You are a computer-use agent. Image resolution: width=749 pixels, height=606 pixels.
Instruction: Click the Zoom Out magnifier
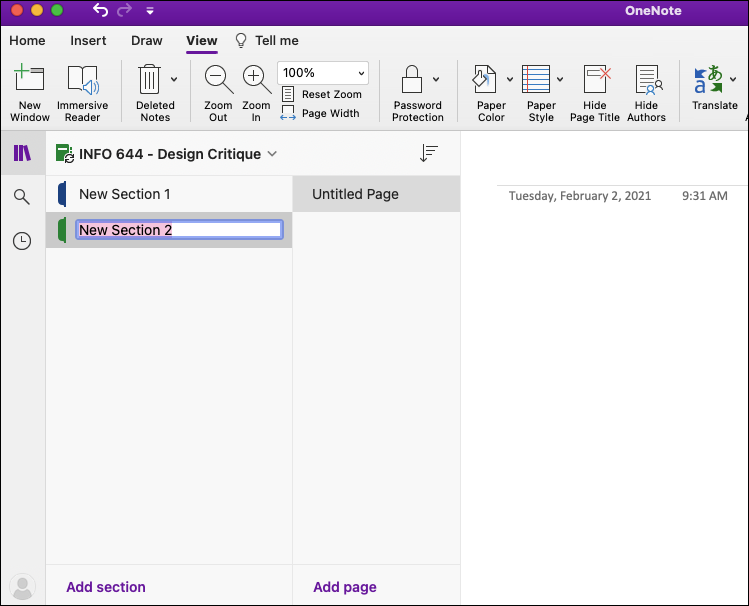218,79
